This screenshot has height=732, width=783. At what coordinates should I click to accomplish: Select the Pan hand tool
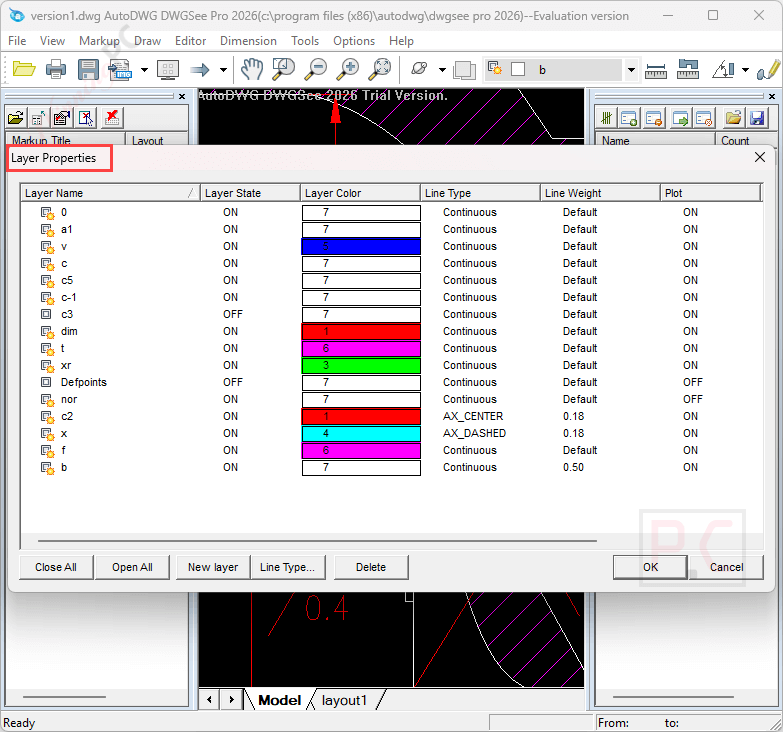point(252,69)
